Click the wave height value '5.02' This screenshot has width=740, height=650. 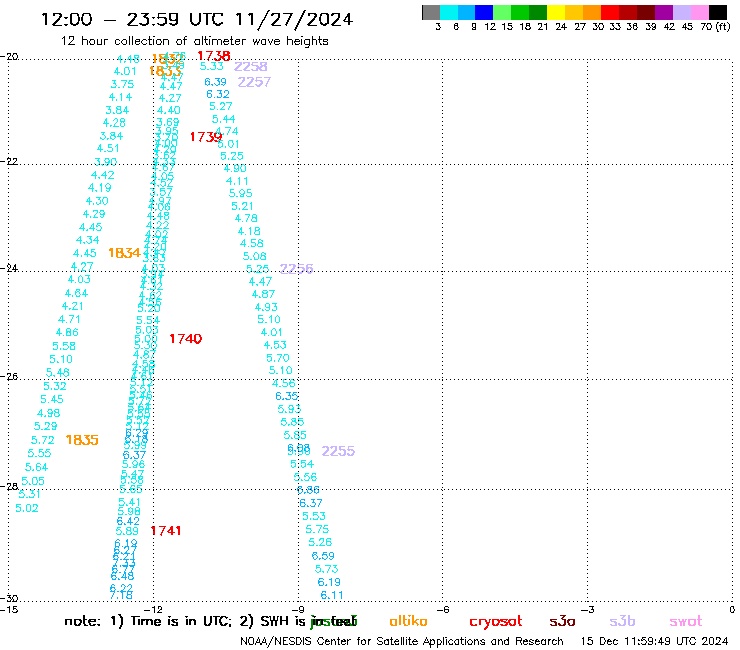click(27, 508)
